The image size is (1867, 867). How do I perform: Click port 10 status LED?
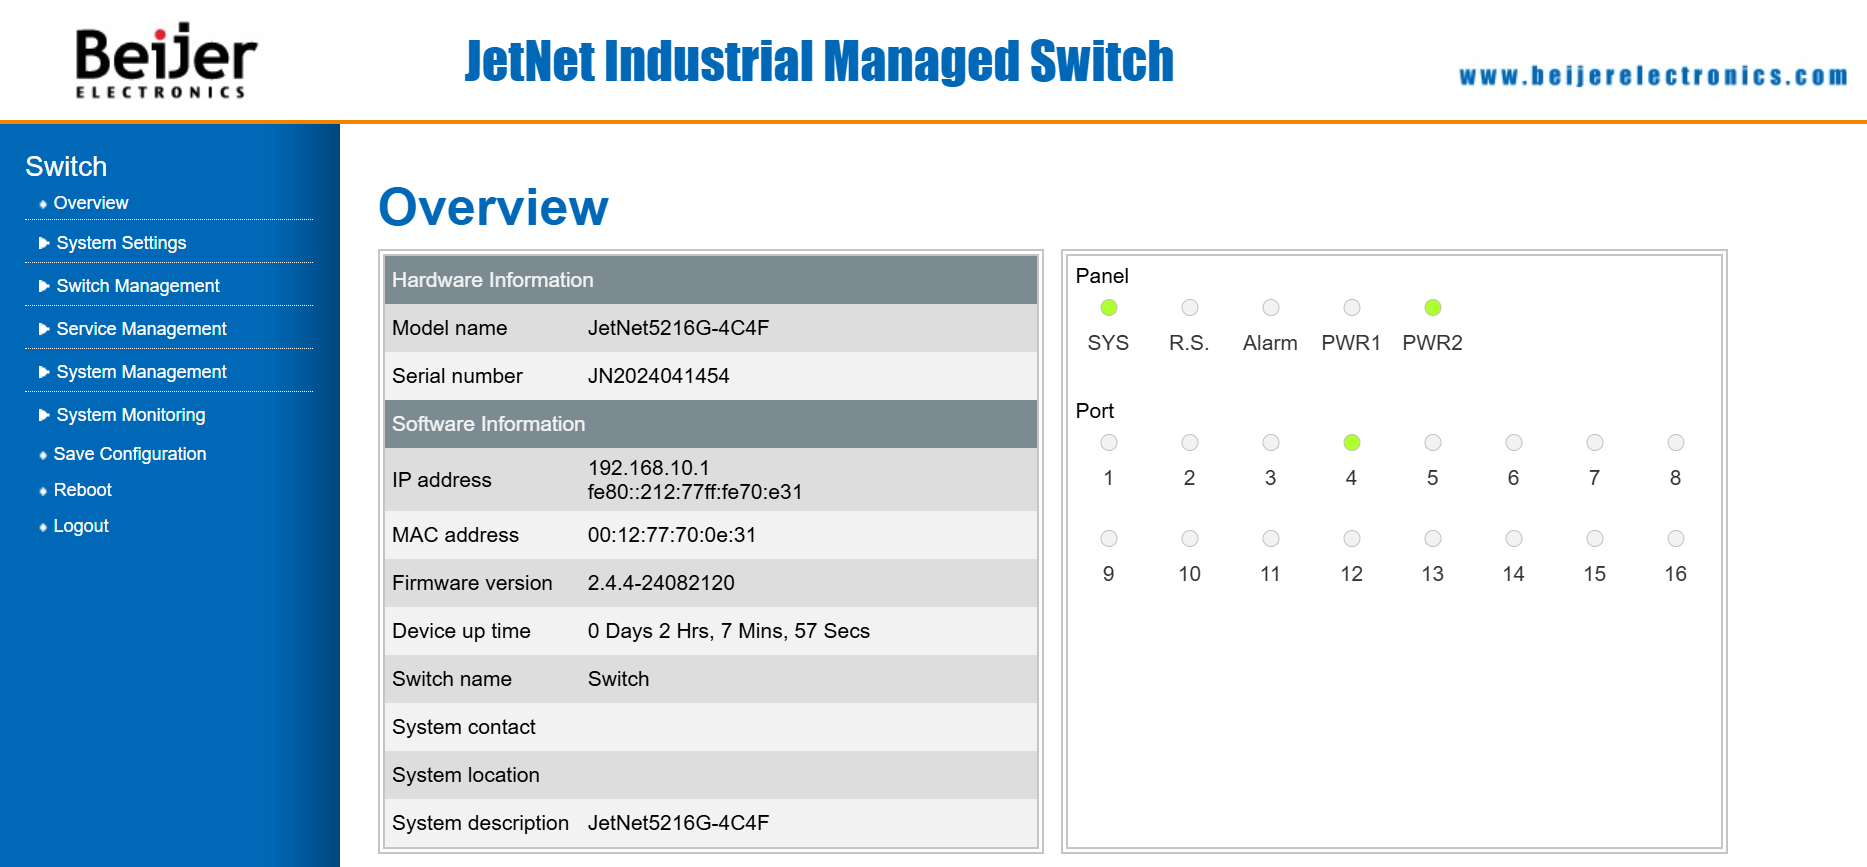pos(1189,539)
